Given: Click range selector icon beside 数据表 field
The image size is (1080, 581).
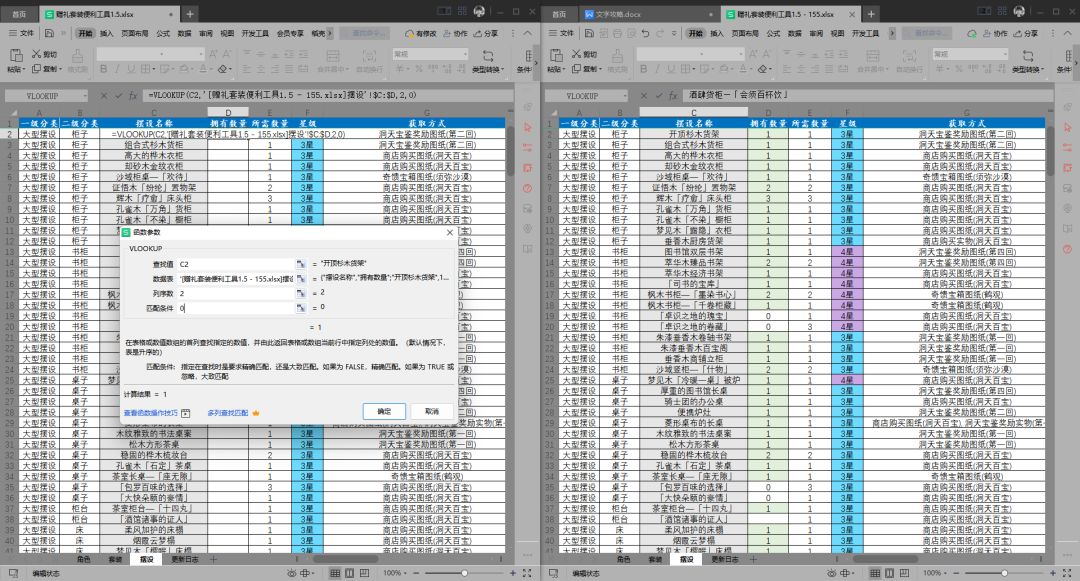Looking at the screenshot, I should (300, 279).
